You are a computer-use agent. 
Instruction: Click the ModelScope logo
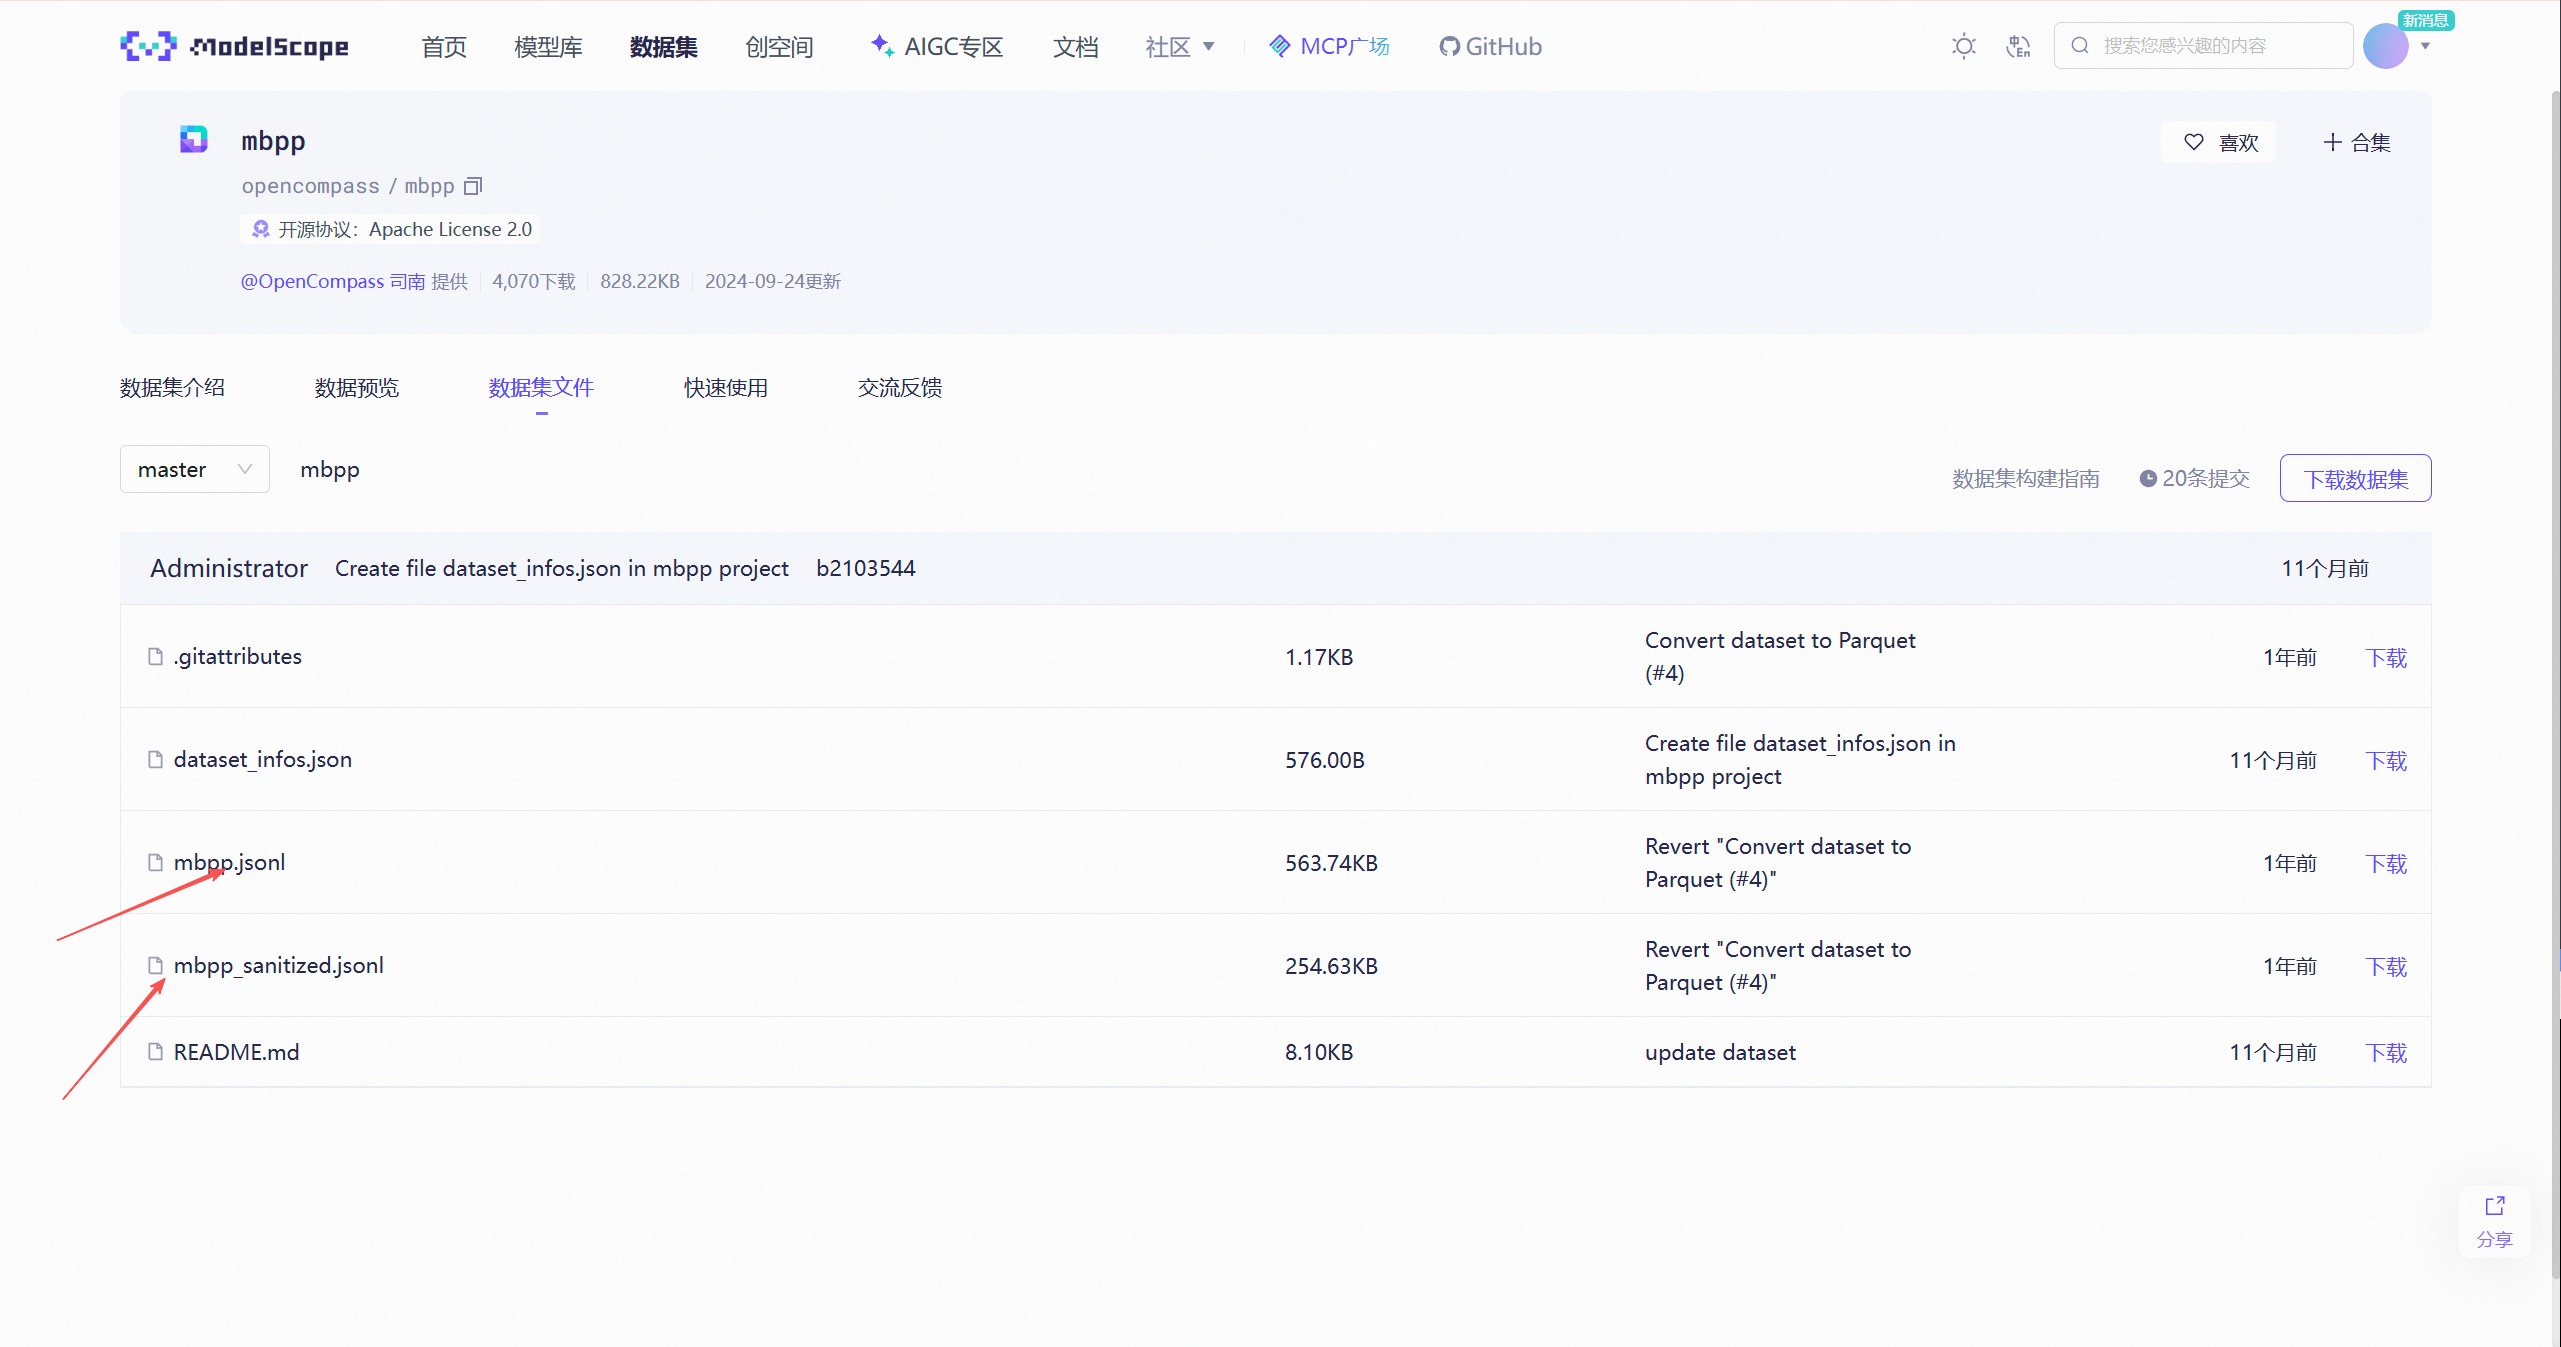click(x=234, y=46)
